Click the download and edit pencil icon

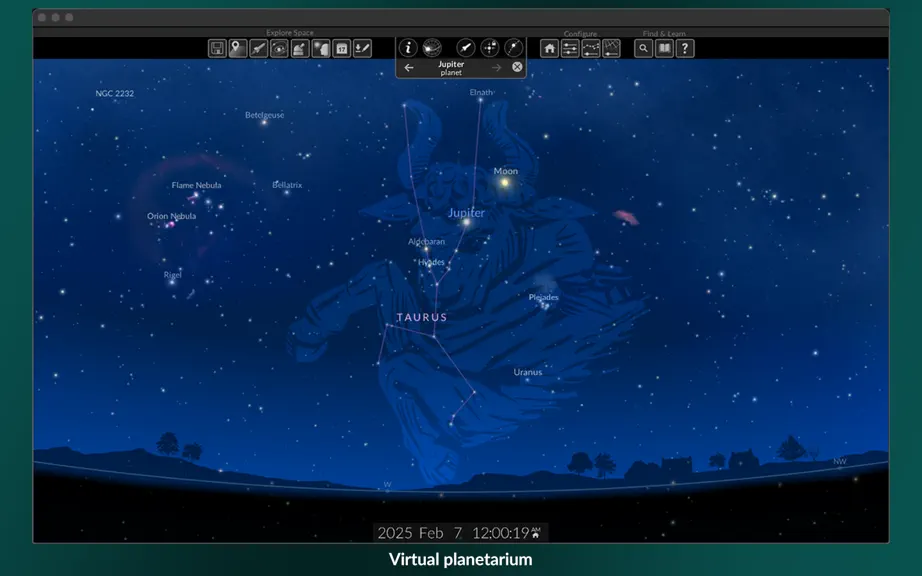pos(363,48)
